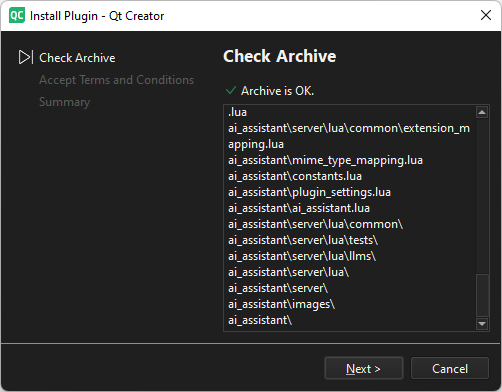Click the '.lua' line at list top

pos(237,112)
